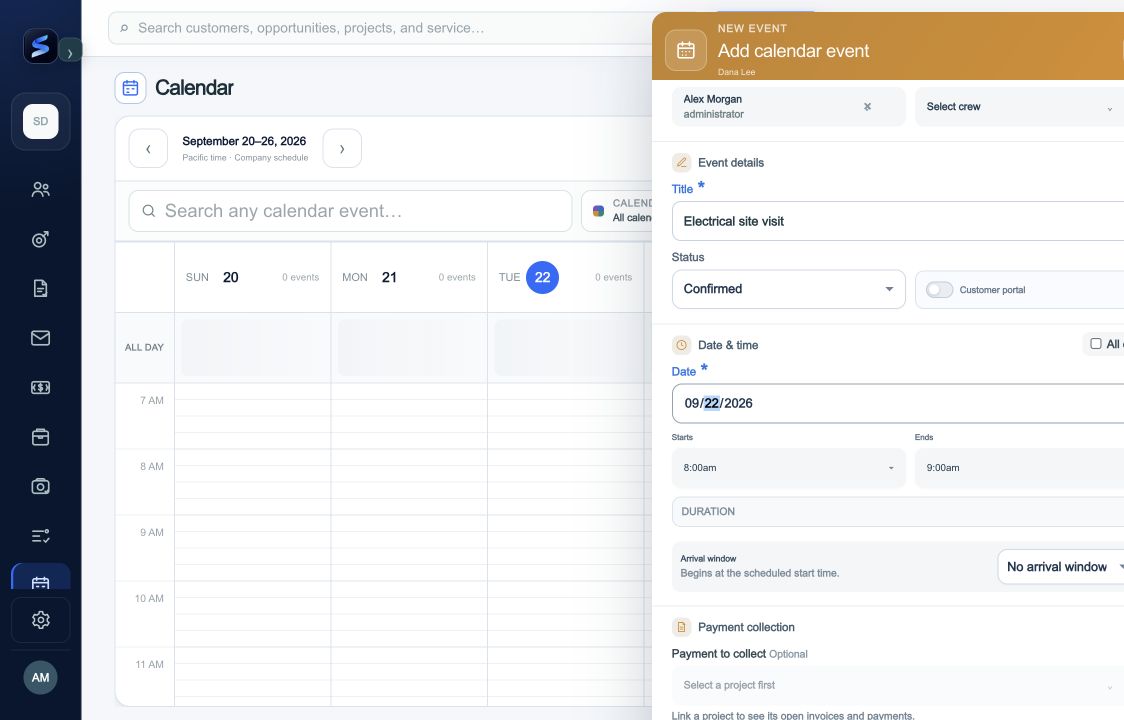Open the camera photos icon in sidebar
This screenshot has height=720, width=1124.
point(40,486)
